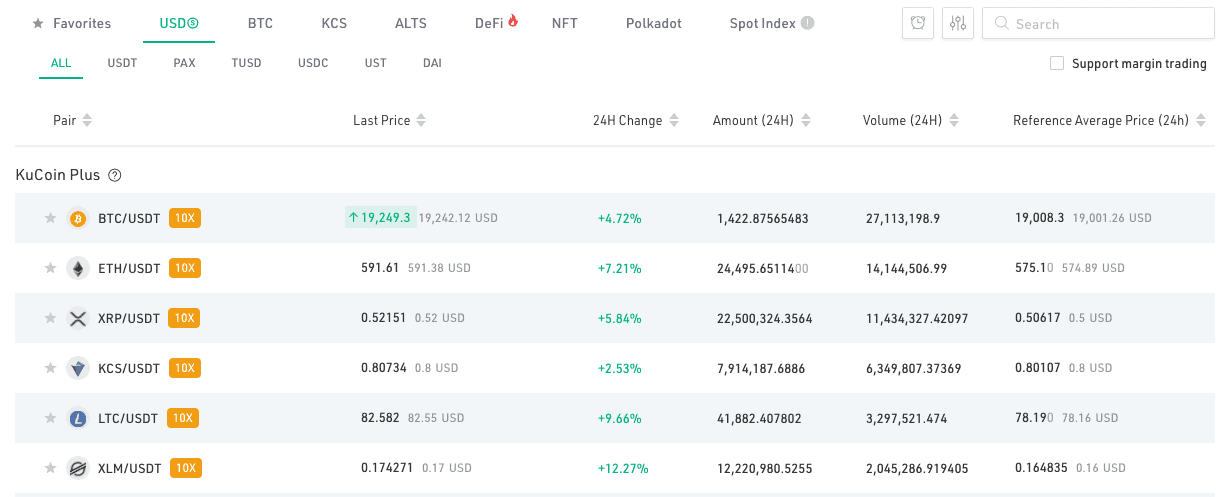This screenshot has width=1230, height=497.
Task: Click the 19,249.3 last price
Action: pyautogui.click(x=380, y=217)
